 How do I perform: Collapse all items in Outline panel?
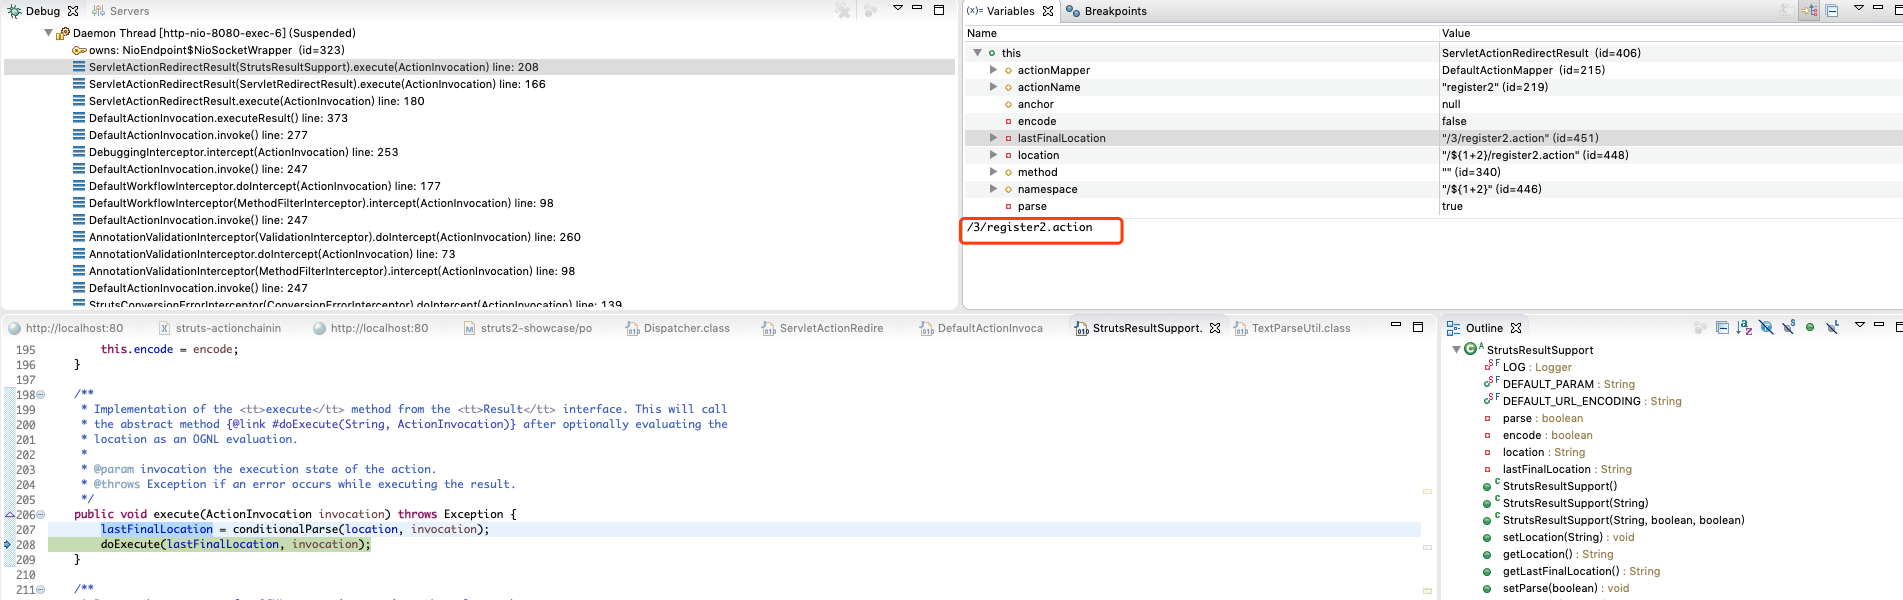tap(1722, 328)
